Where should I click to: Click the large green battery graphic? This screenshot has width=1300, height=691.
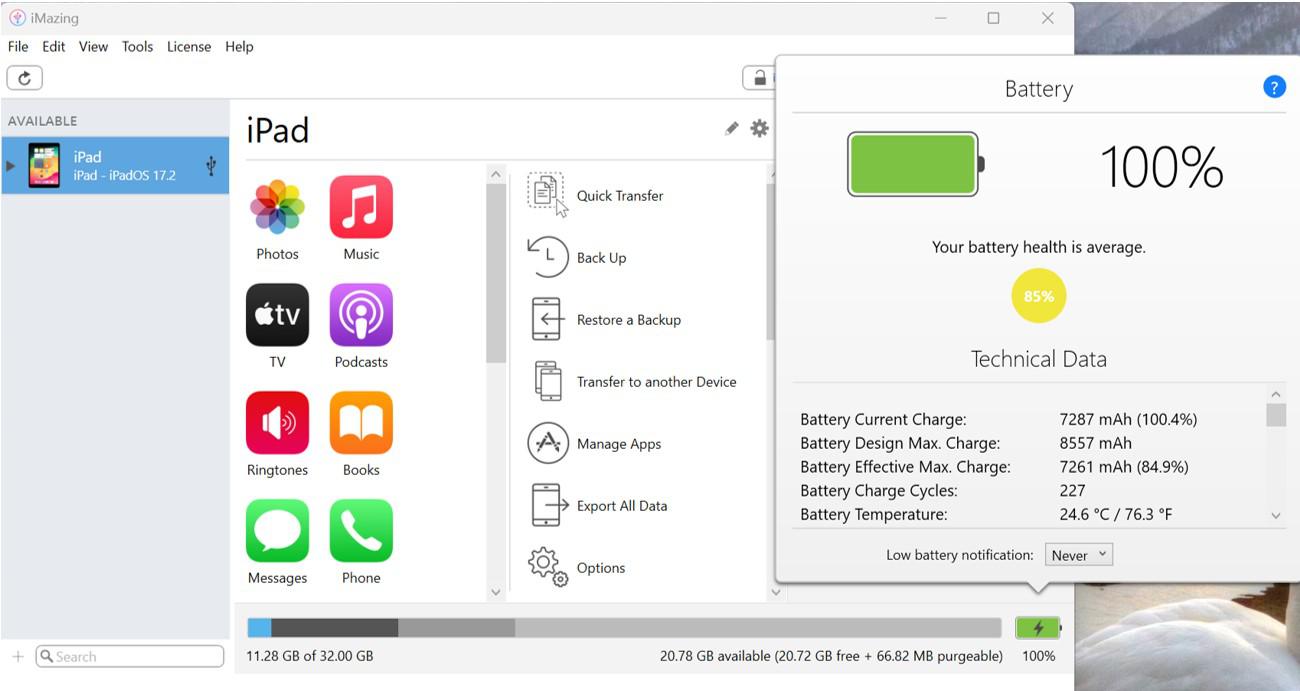pyautogui.click(x=915, y=164)
